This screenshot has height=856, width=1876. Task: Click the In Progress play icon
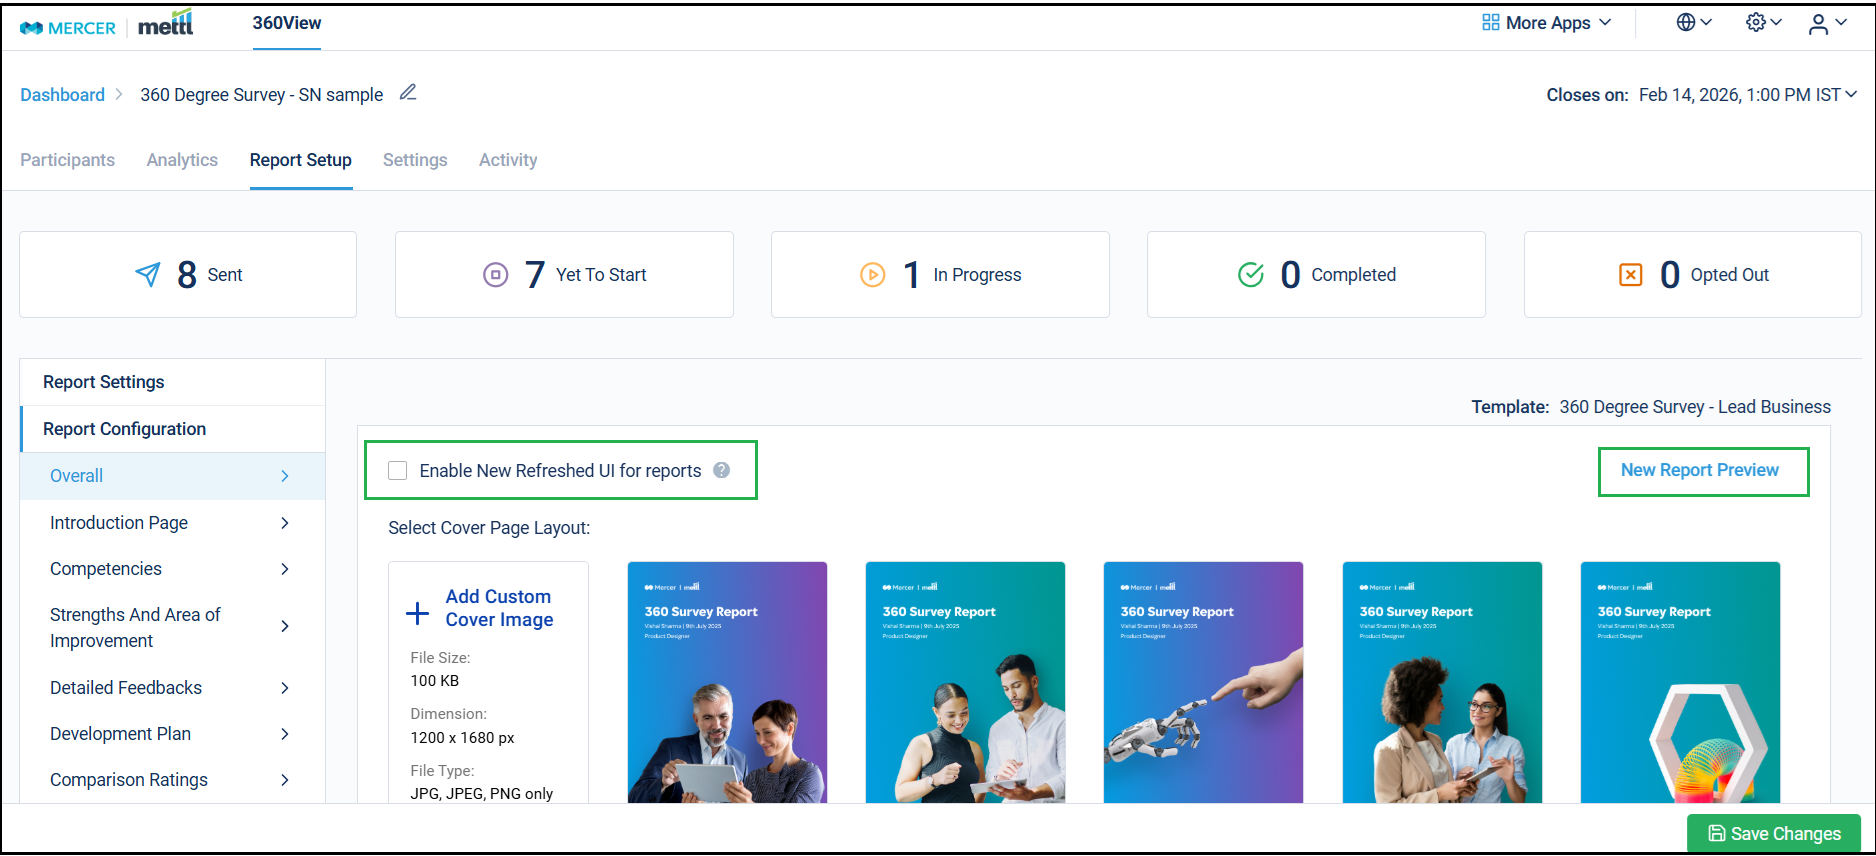pos(872,274)
